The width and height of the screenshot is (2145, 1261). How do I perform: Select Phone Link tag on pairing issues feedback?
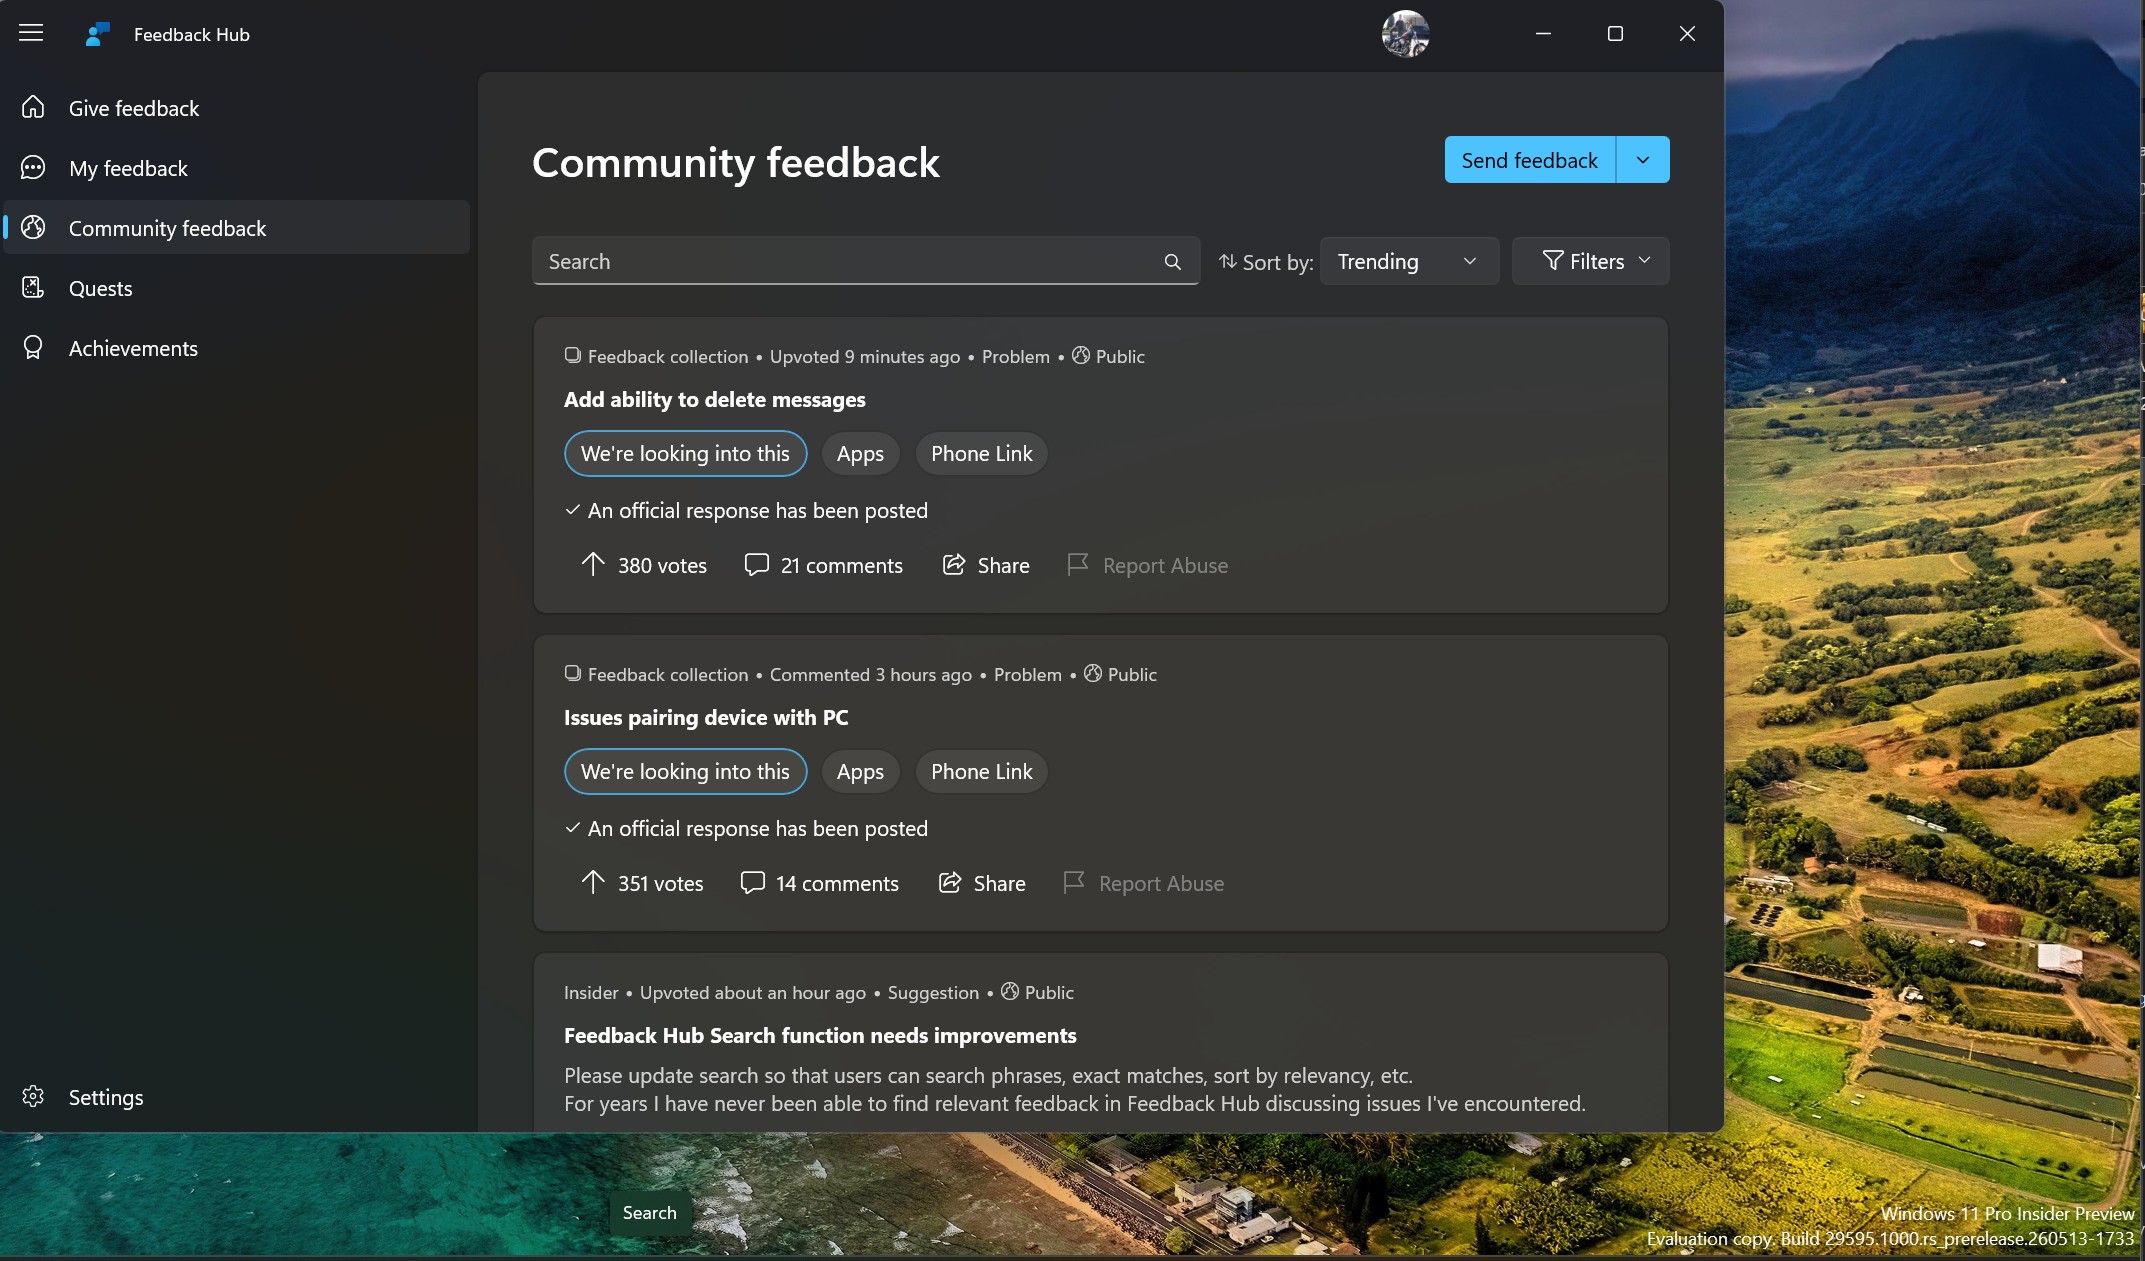981,772
